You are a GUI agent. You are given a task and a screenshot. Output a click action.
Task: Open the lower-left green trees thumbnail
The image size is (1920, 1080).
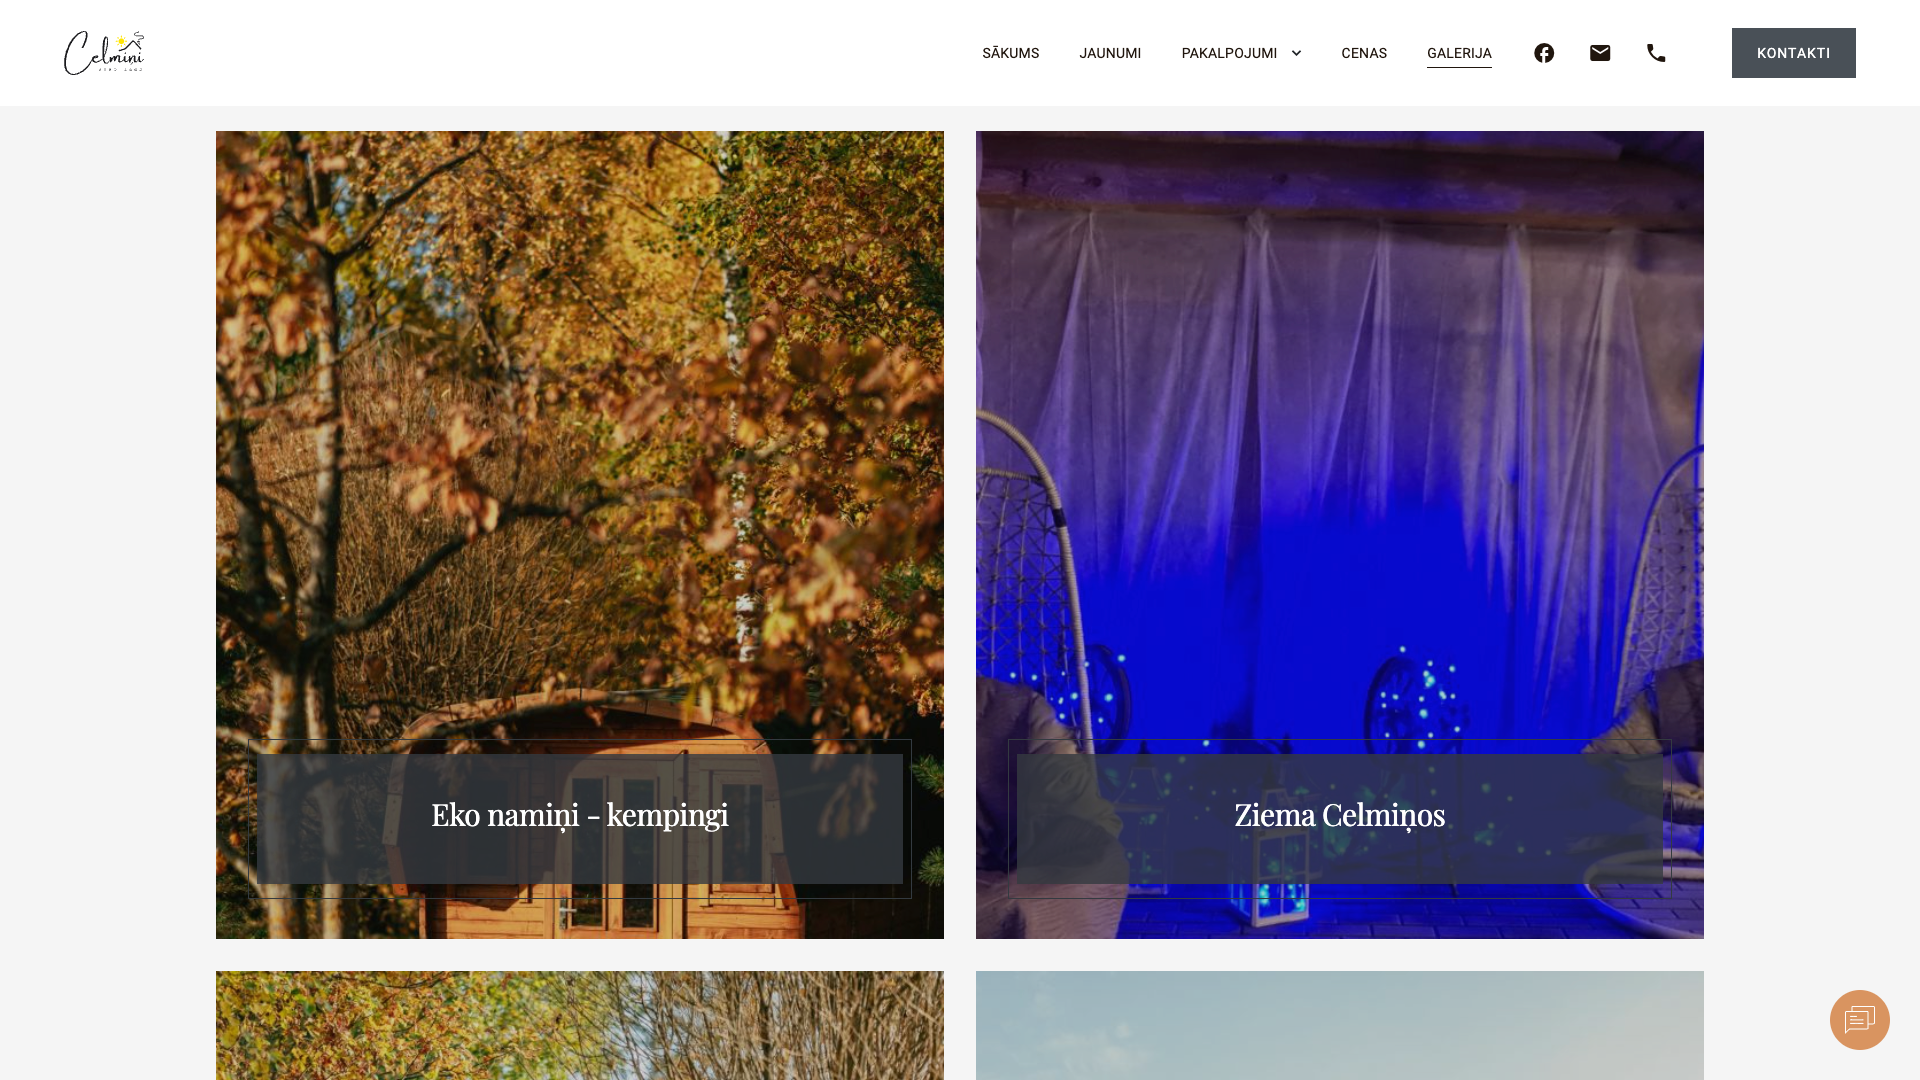(x=580, y=1025)
